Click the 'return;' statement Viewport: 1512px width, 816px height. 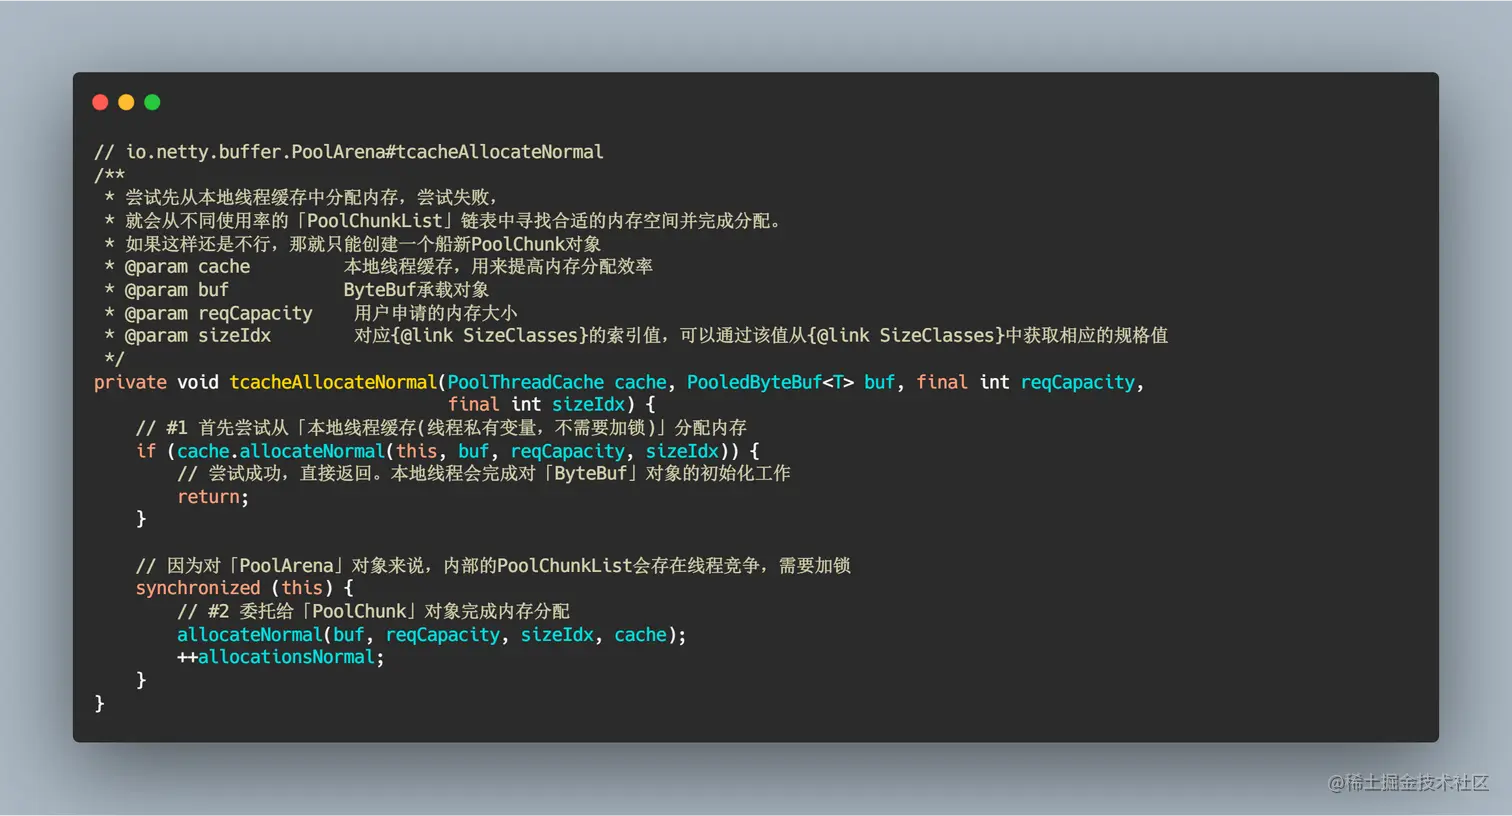click(213, 497)
